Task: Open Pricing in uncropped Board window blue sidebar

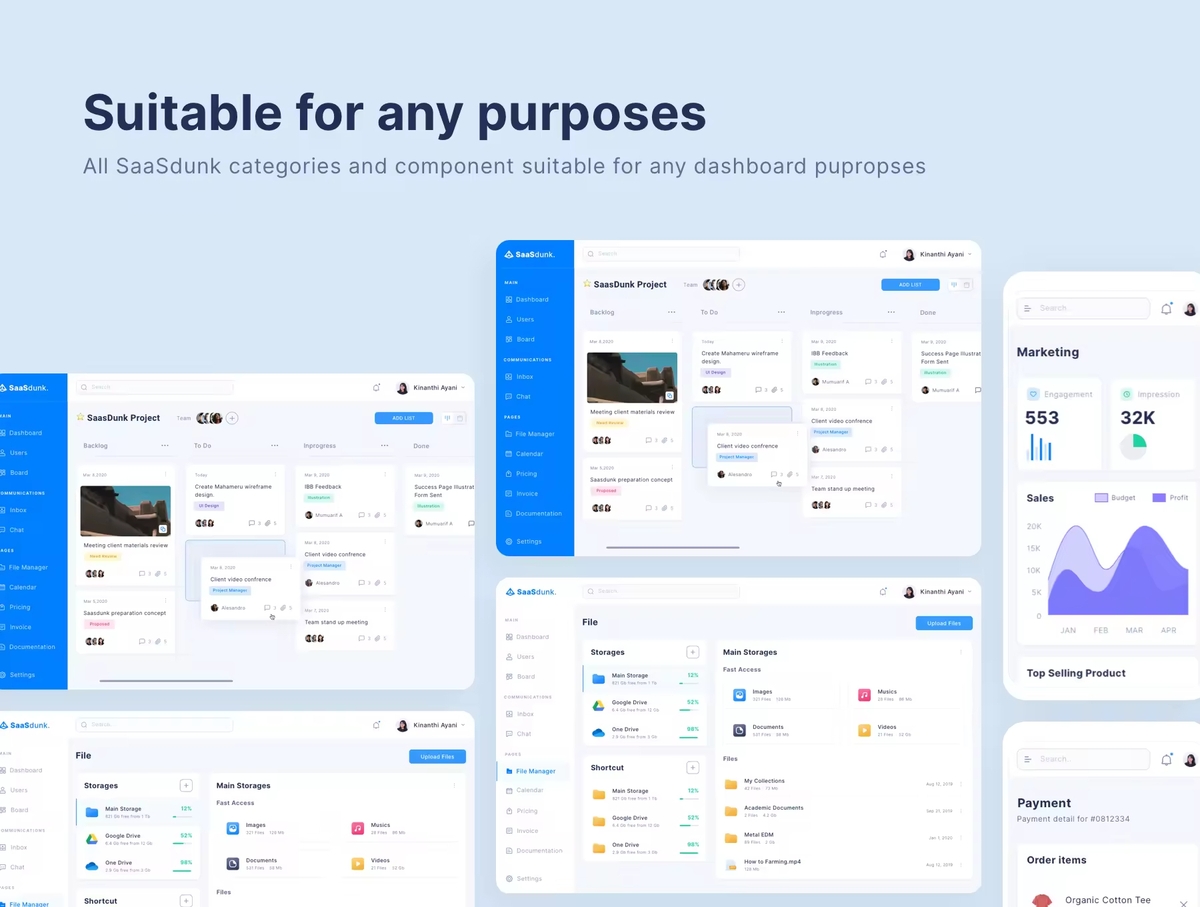Action: (526, 474)
